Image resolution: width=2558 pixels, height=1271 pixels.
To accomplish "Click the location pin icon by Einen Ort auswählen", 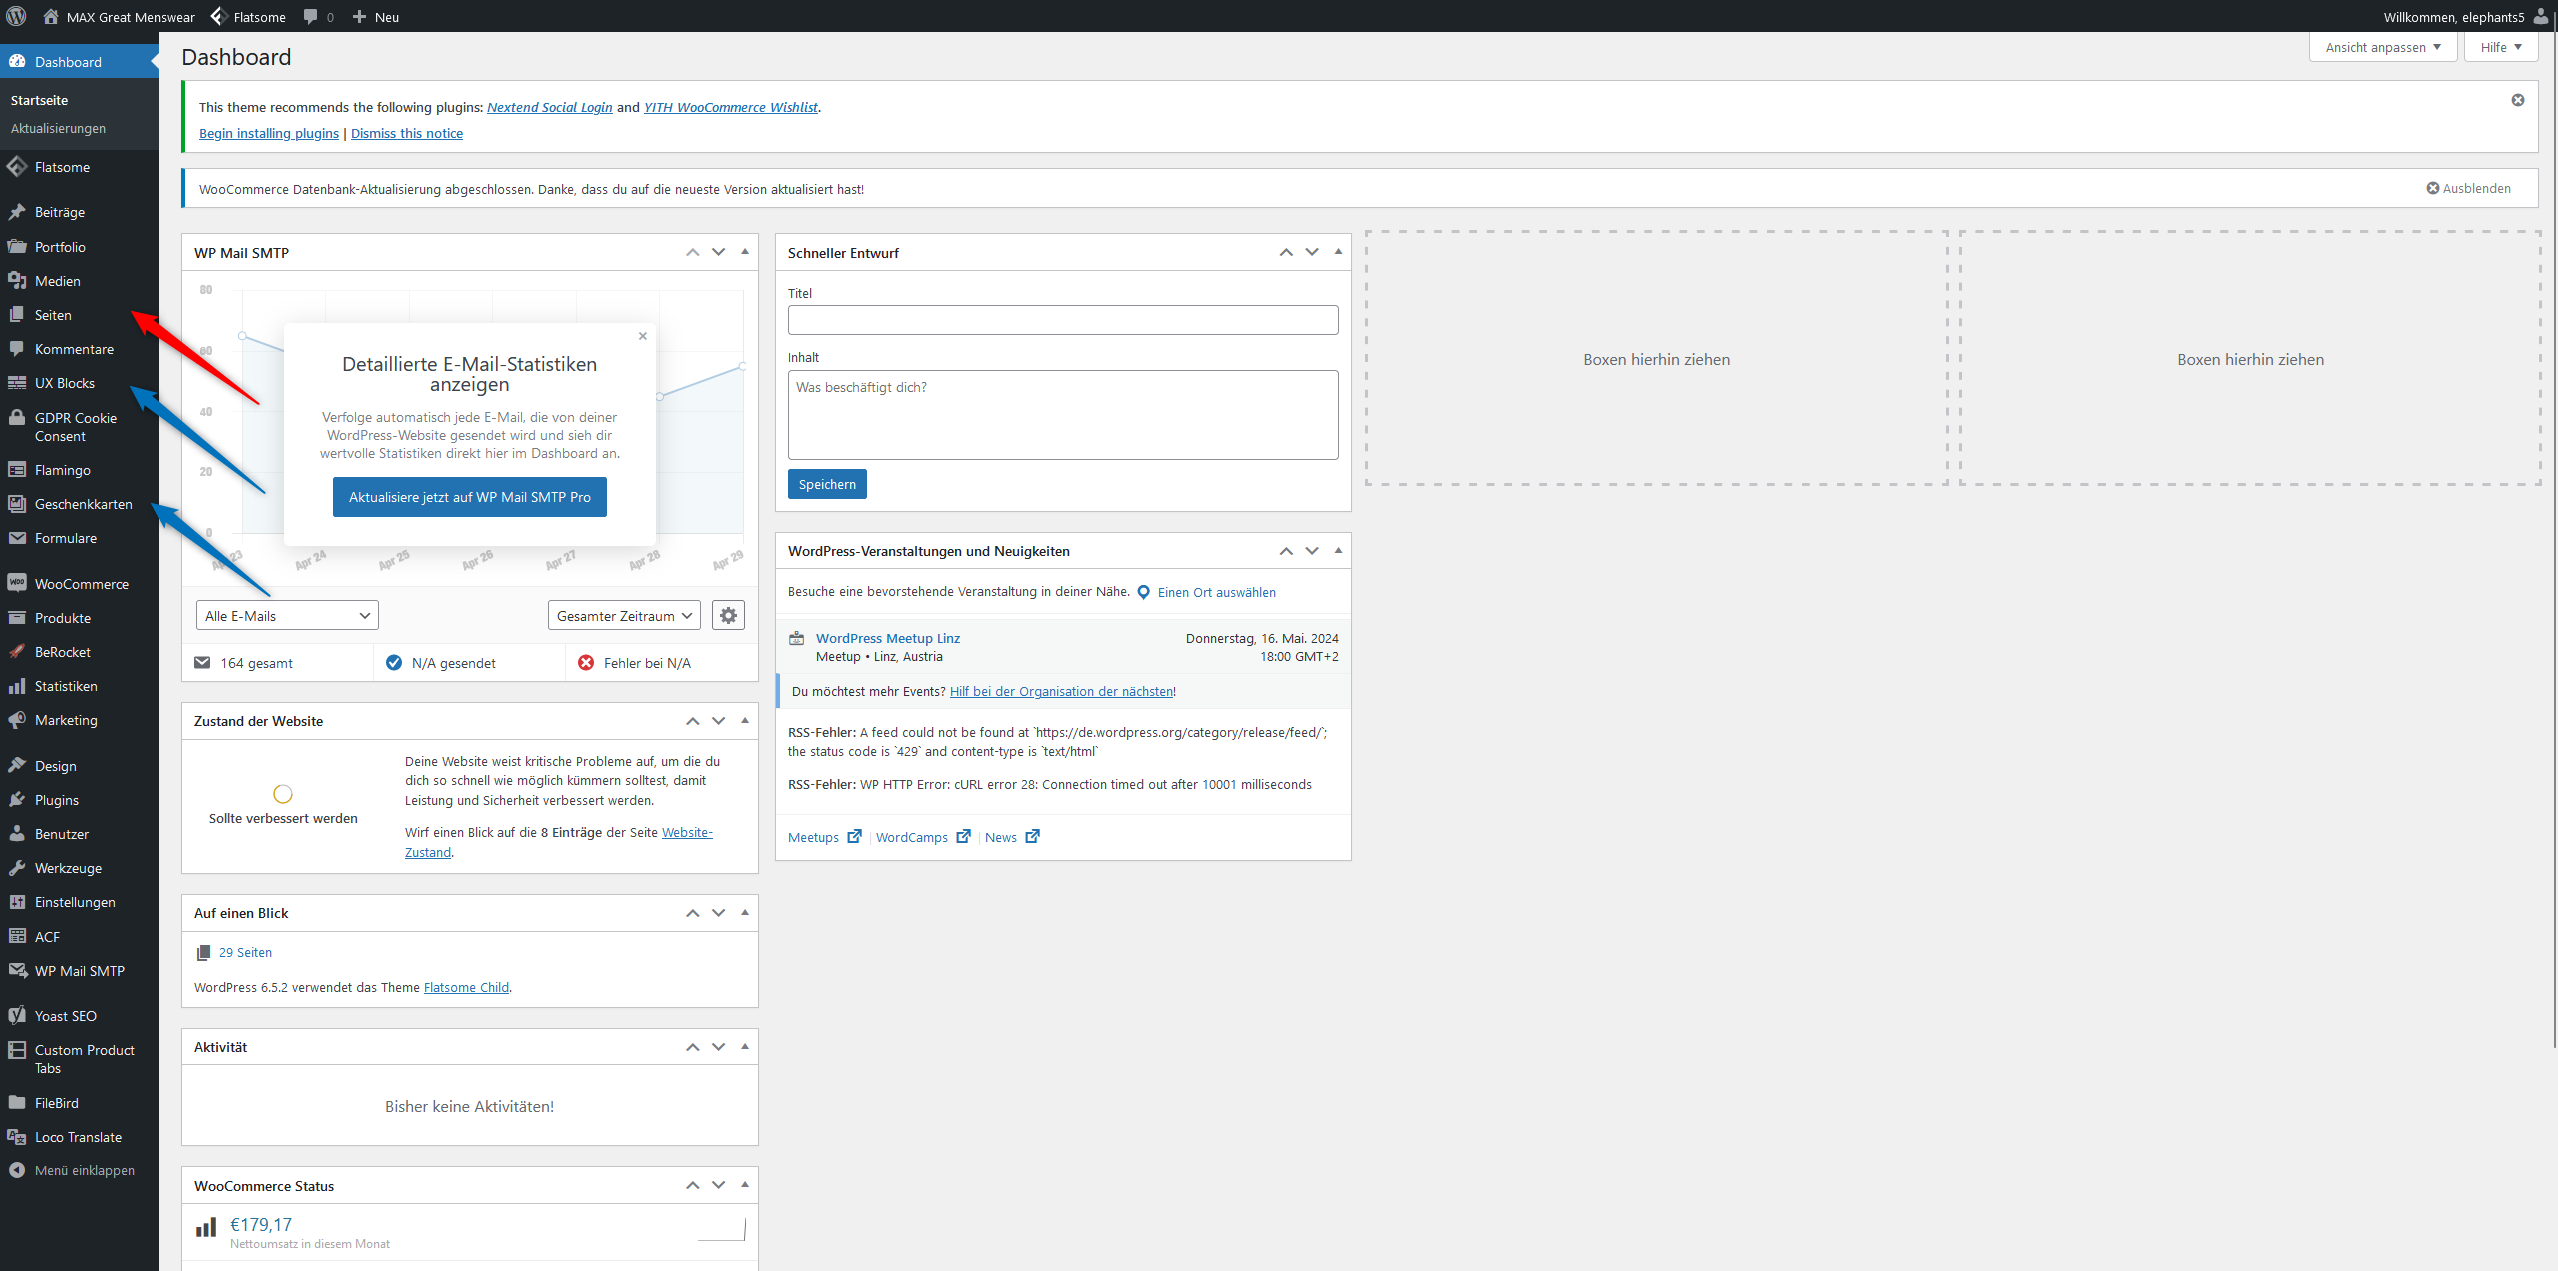I will coord(1144,592).
